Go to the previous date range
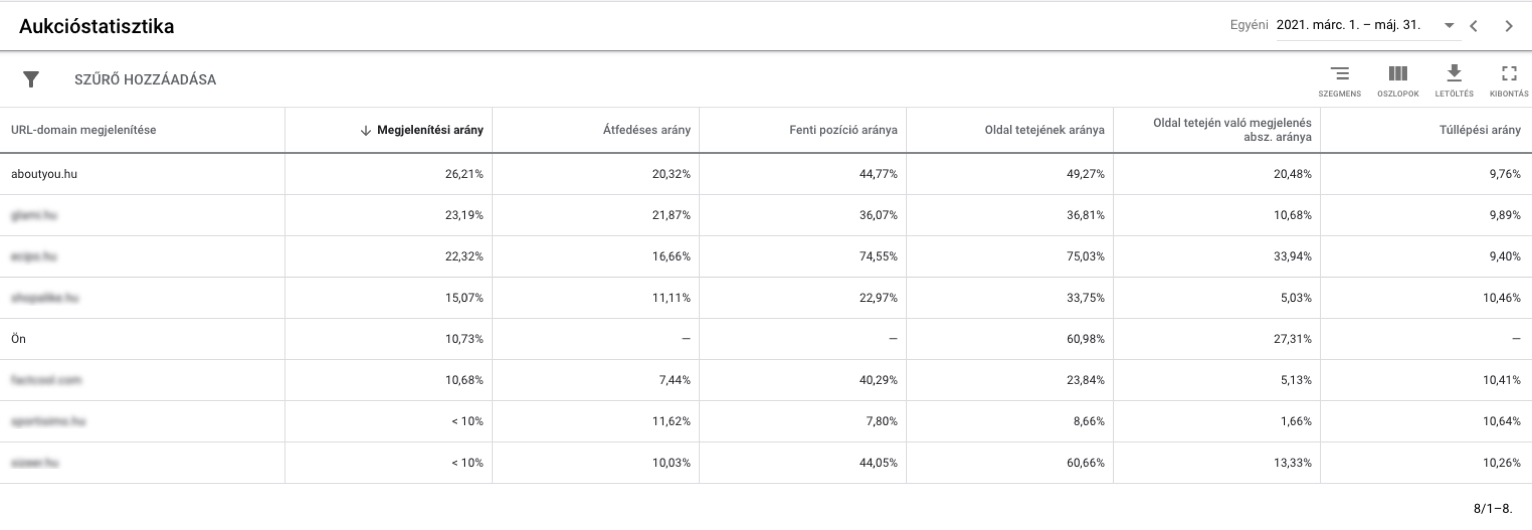The width and height of the screenshot is (1532, 530). (x=1473, y=26)
